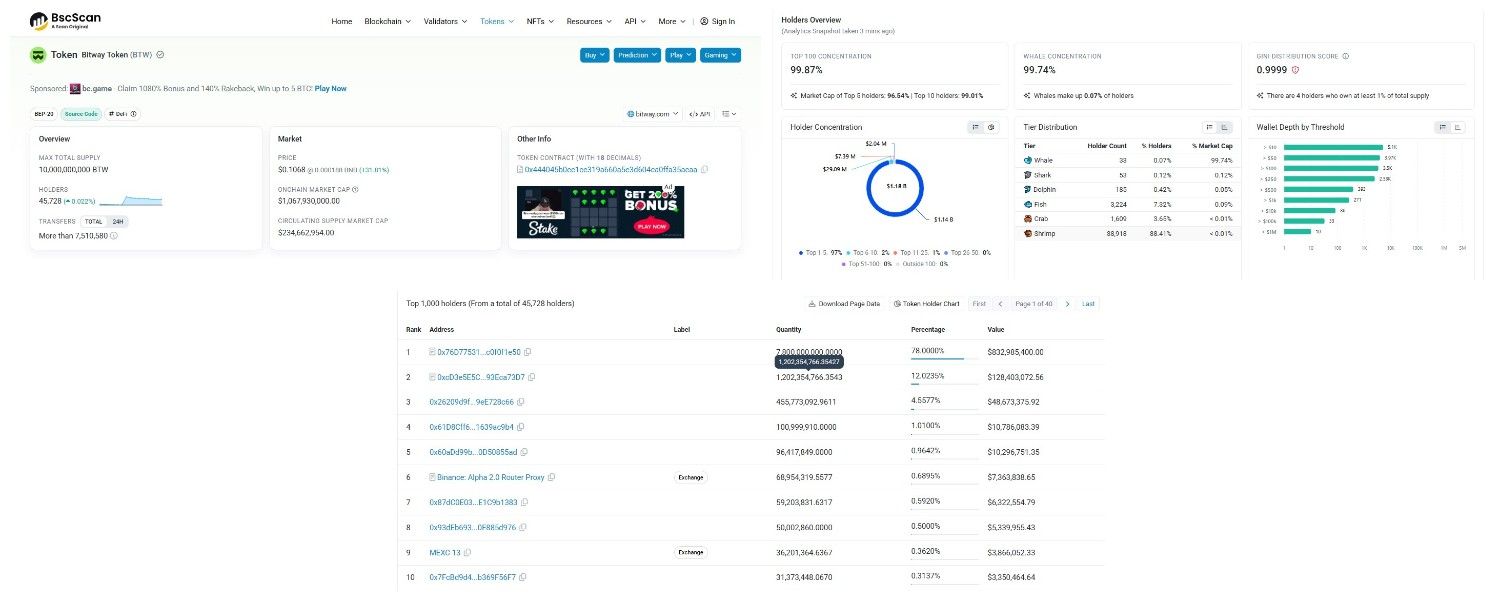This screenshot has width=1500, height=601.
Task: Switch Wallet Depth to list view
Action: click(x=1442, y=127)
